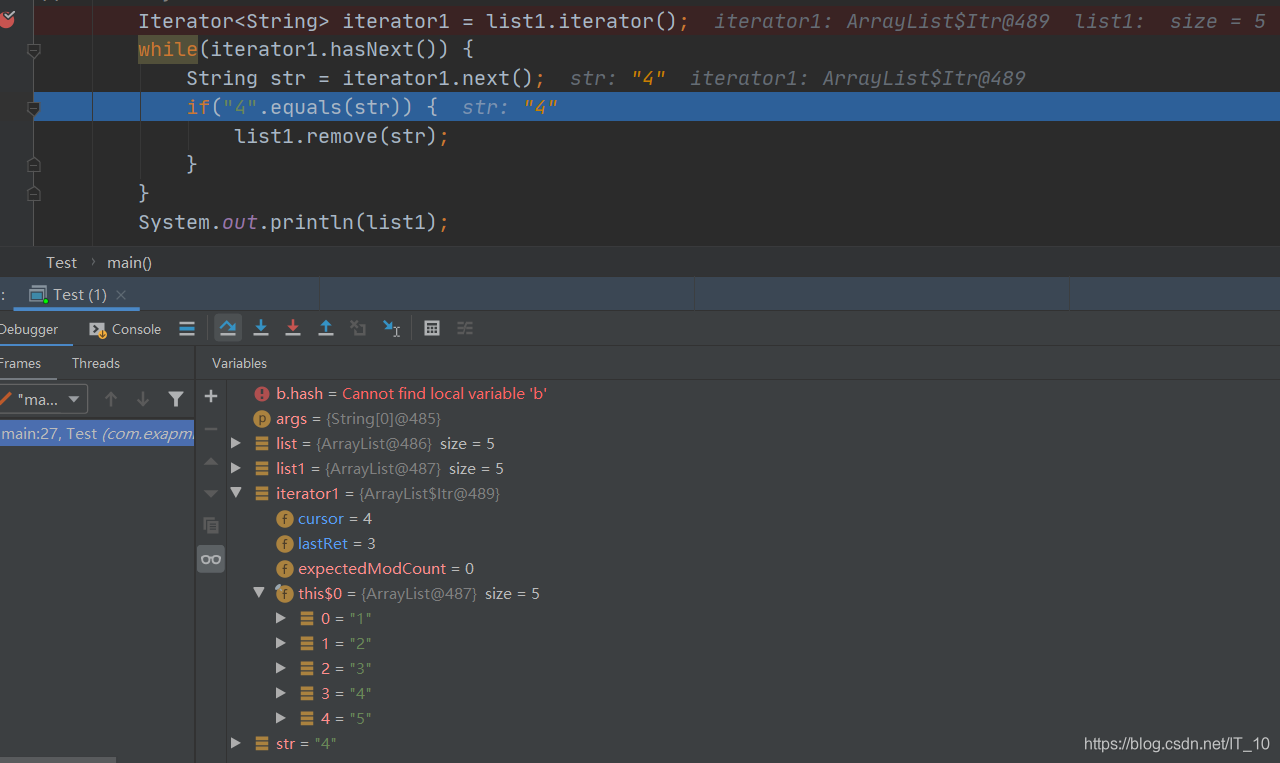This screenshot has width=1280, height=763.
Task: Collapse the this$0 field node
Action: [x=258, y=593]
